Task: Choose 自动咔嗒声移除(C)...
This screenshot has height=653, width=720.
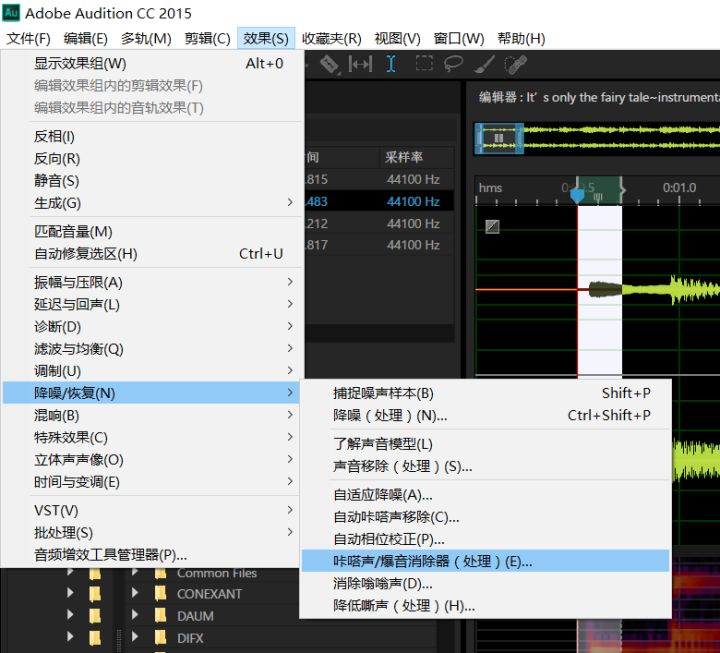Action: coord(485,517)
